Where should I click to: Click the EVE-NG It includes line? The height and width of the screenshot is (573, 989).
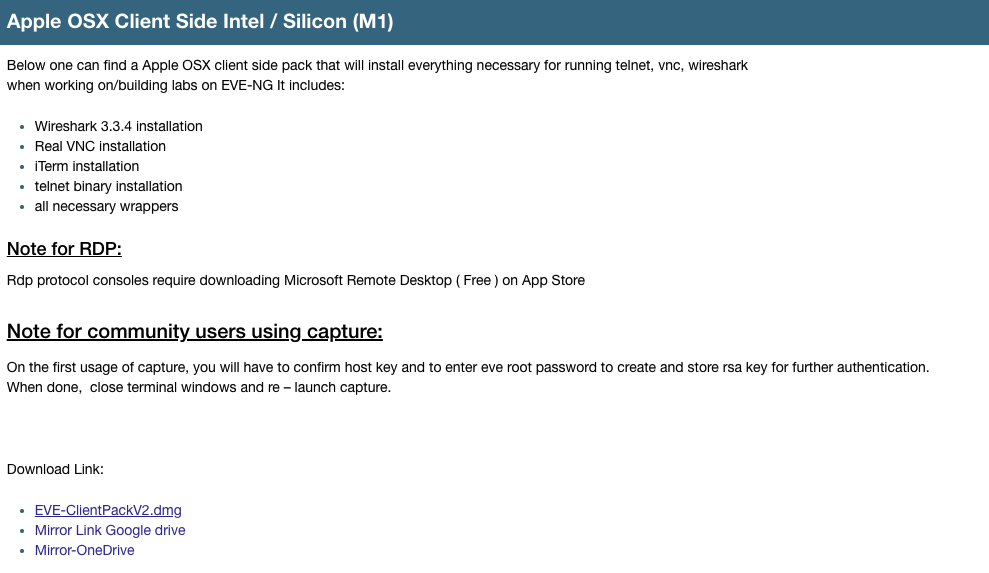click(x=175, y=86)
